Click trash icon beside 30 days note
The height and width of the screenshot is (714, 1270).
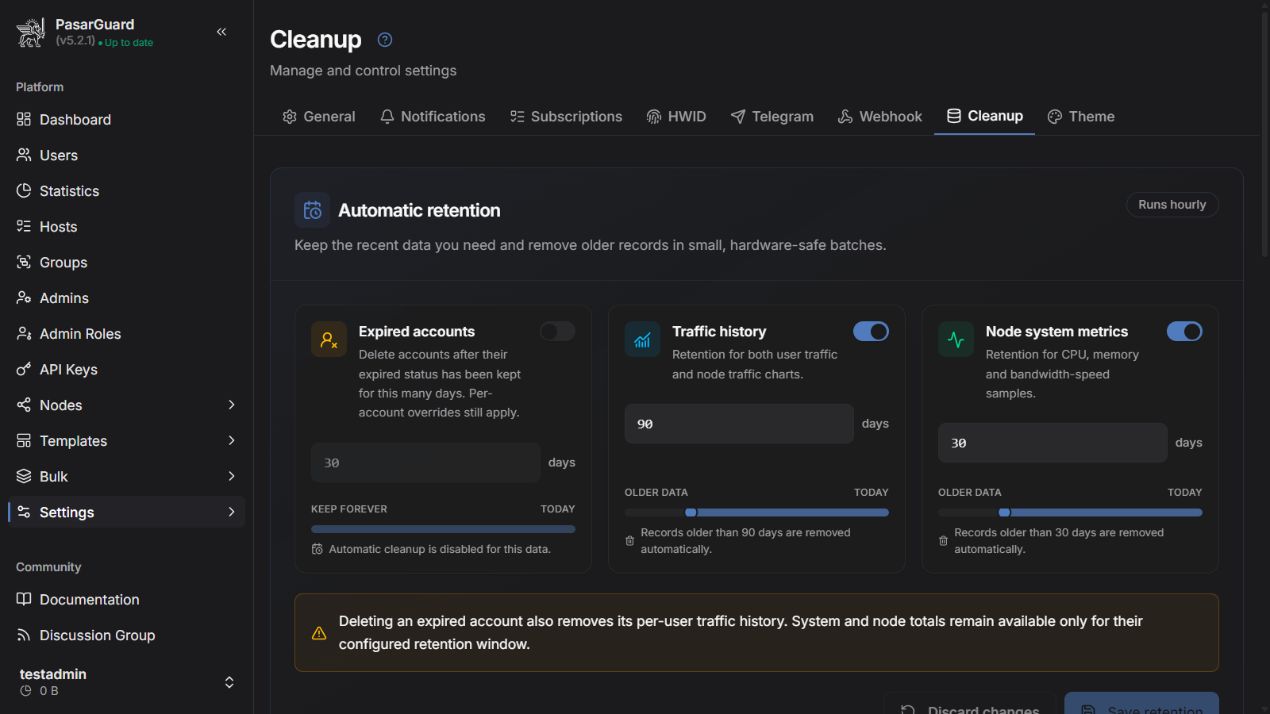(x=943, y=541)
